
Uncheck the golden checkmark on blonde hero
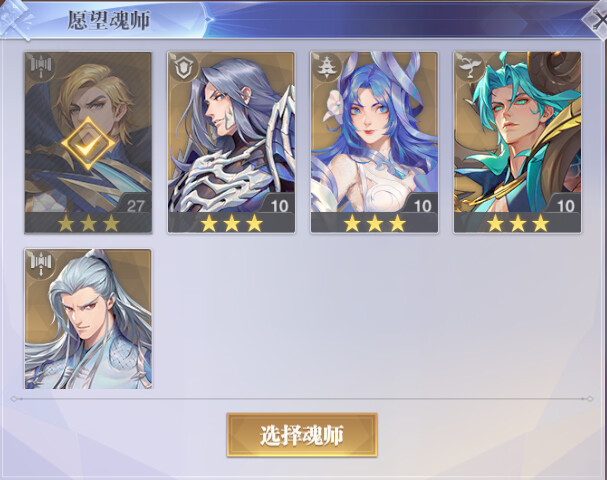coord(88,143)
